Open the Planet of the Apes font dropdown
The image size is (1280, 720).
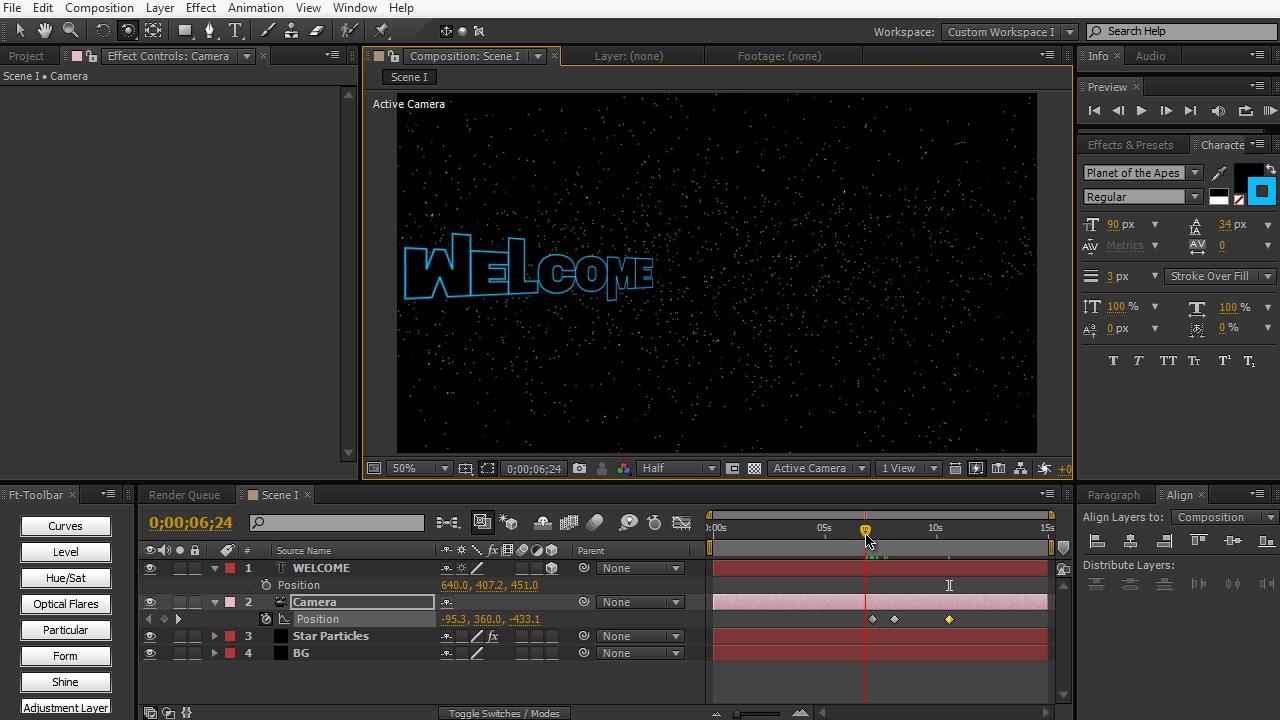[1142, 173]
